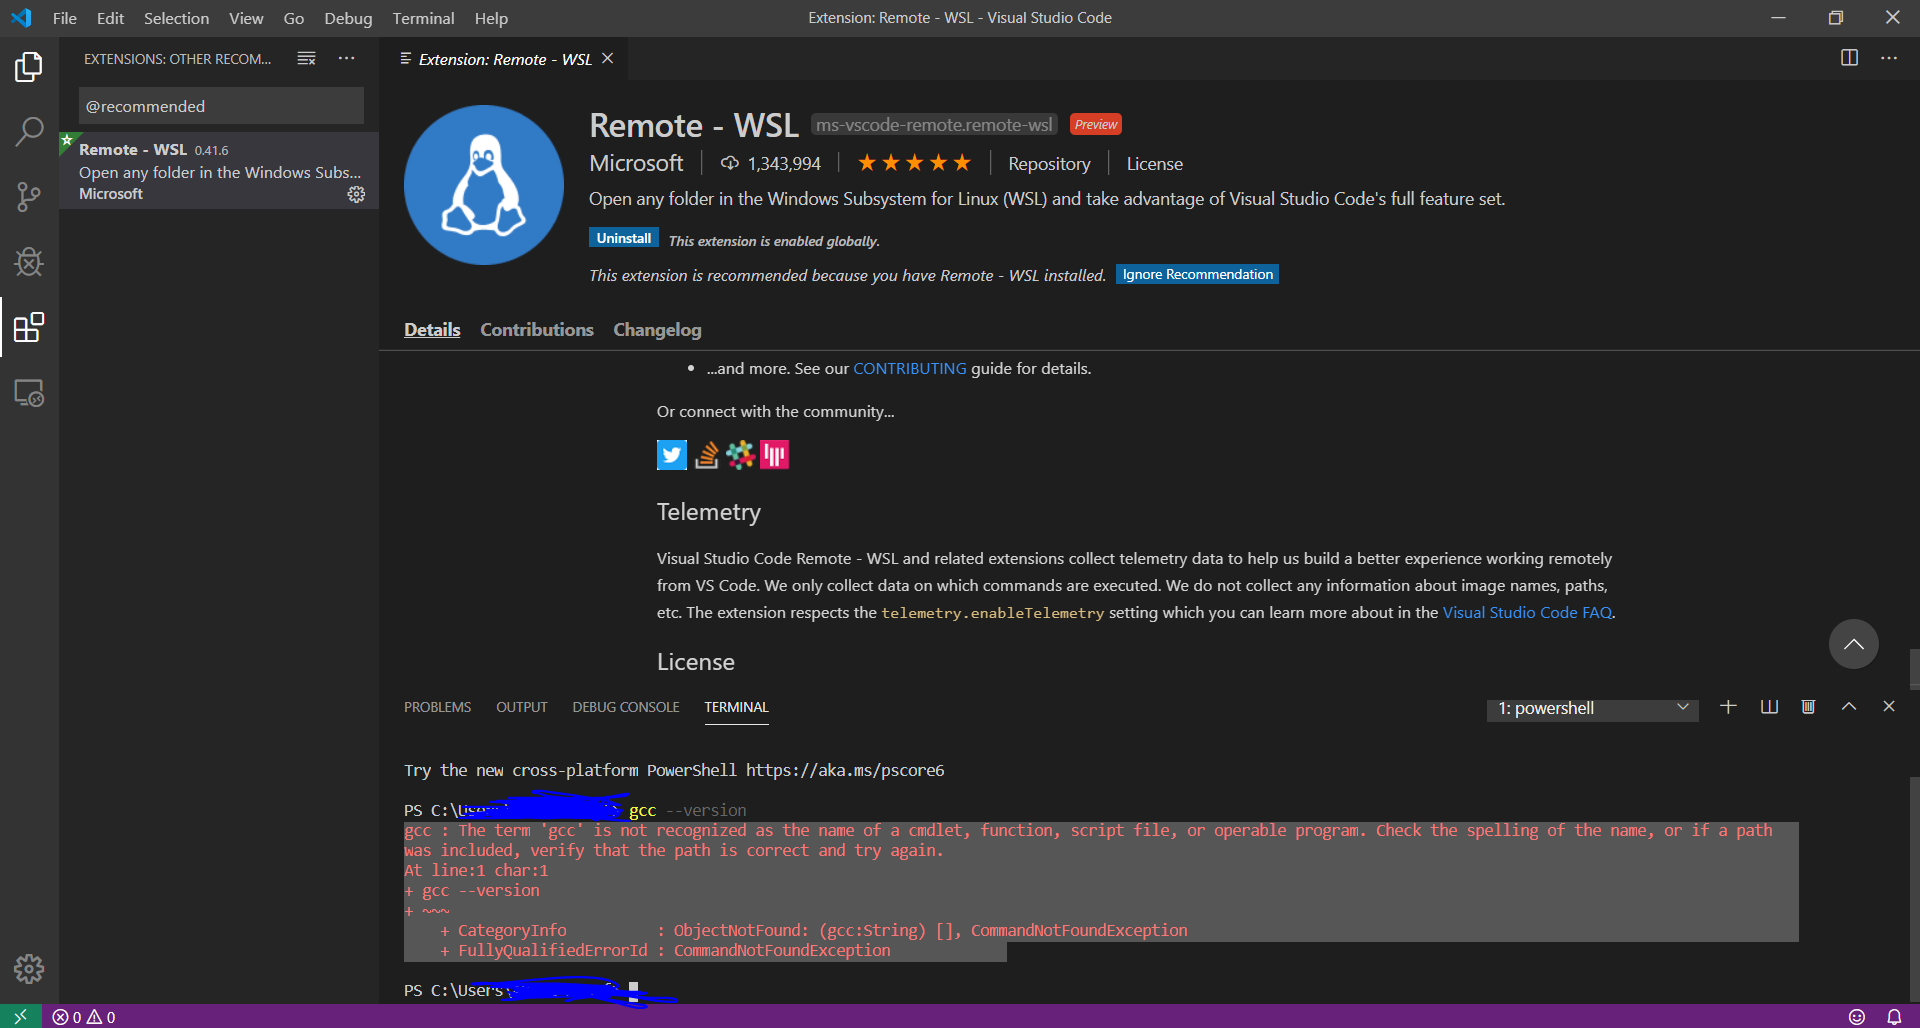
Task: Clear extensions search results icon
Action: (x=307, y=59)
